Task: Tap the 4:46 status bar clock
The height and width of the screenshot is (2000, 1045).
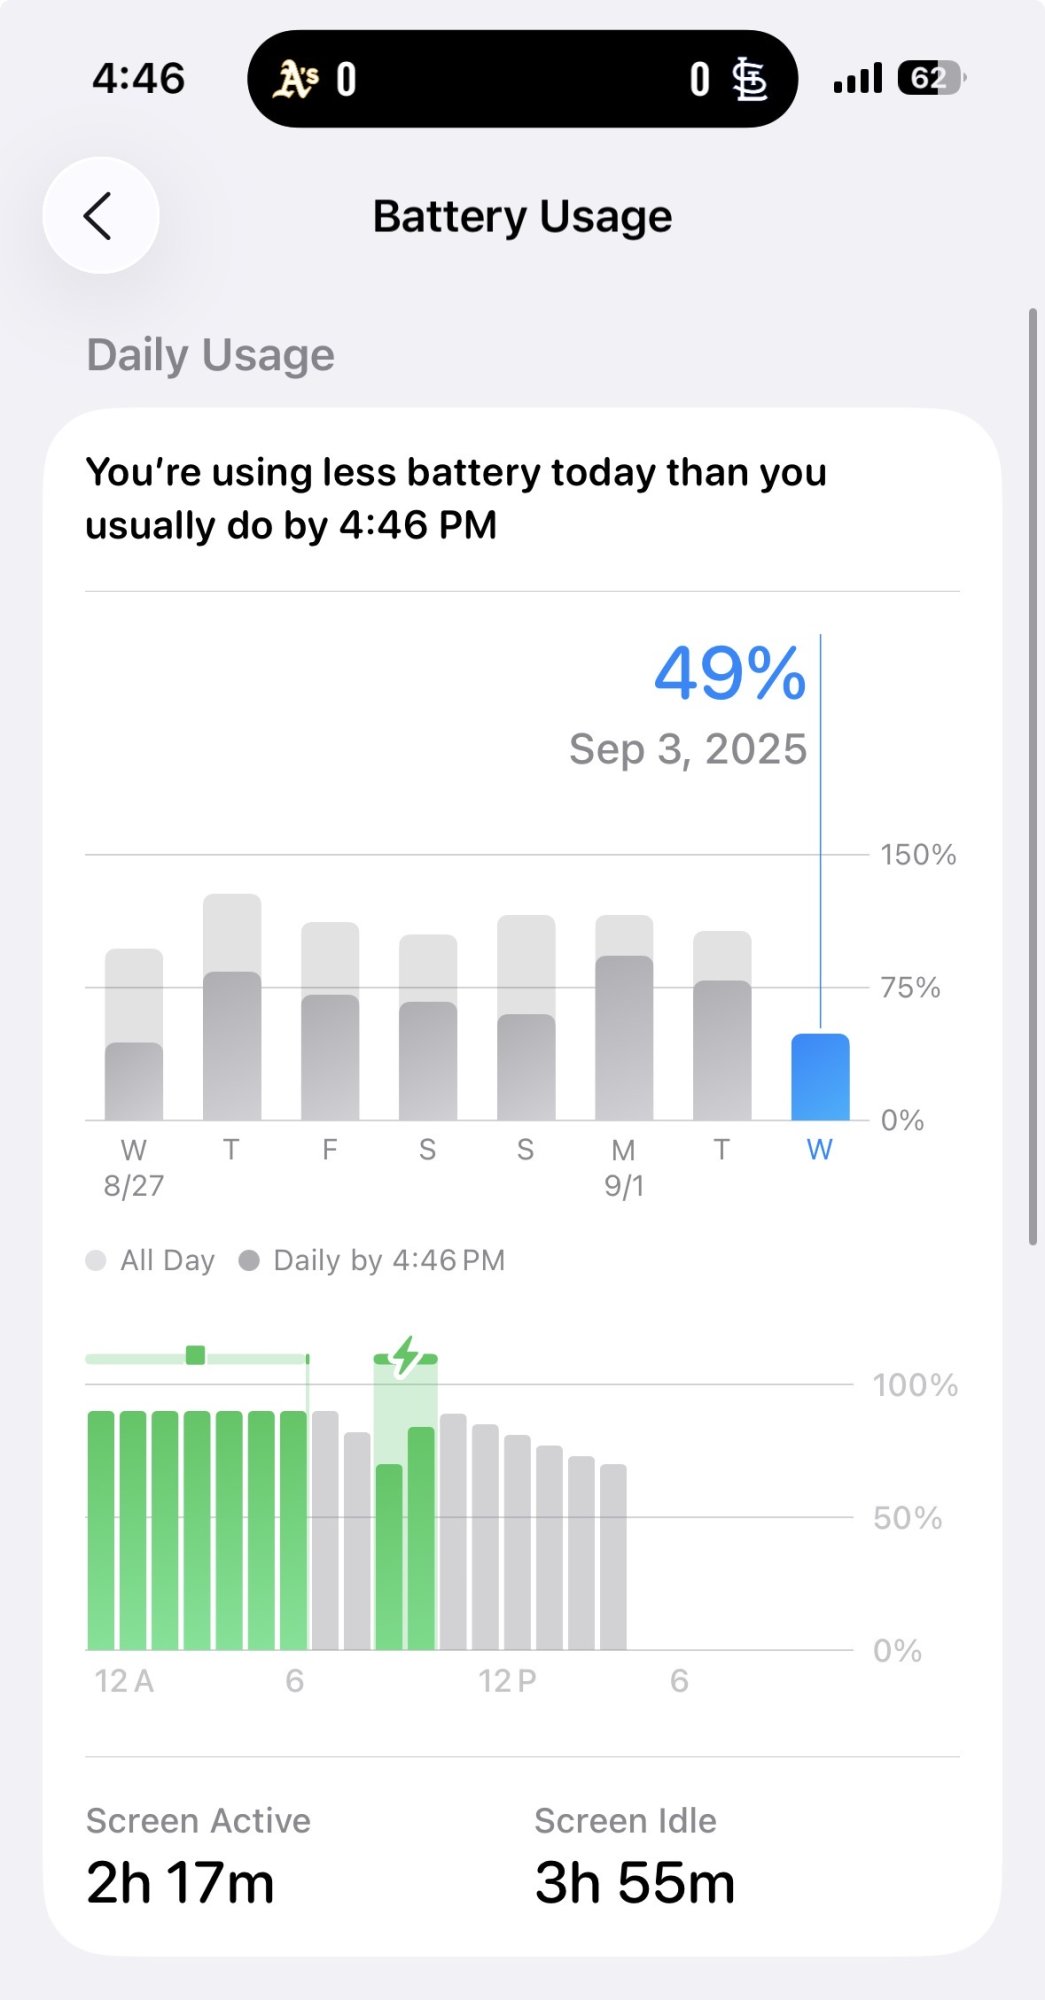Action: 139,78
